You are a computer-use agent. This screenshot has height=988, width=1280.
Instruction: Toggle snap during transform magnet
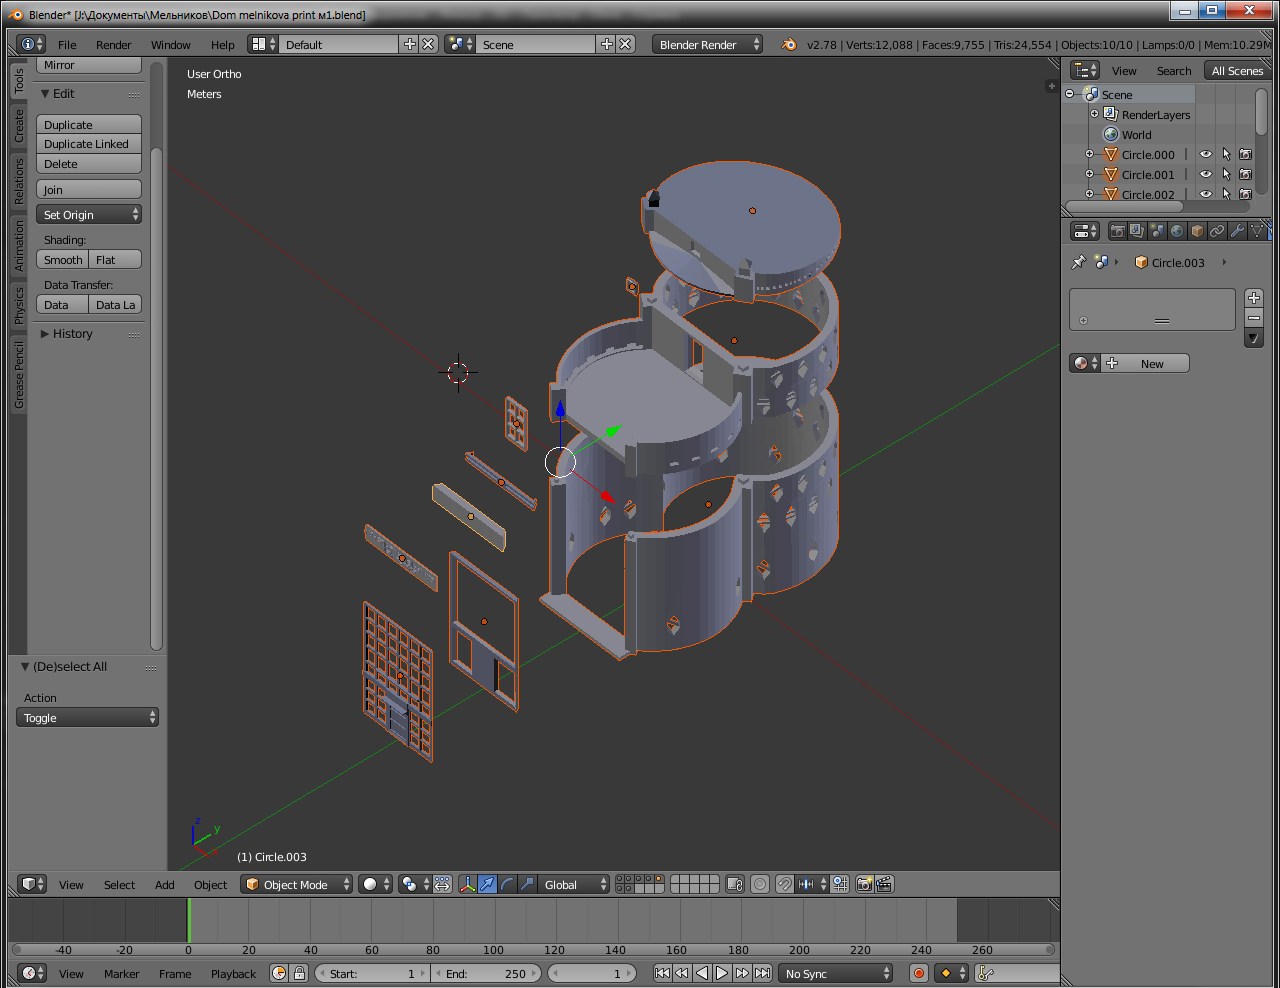tap(785, 884)
